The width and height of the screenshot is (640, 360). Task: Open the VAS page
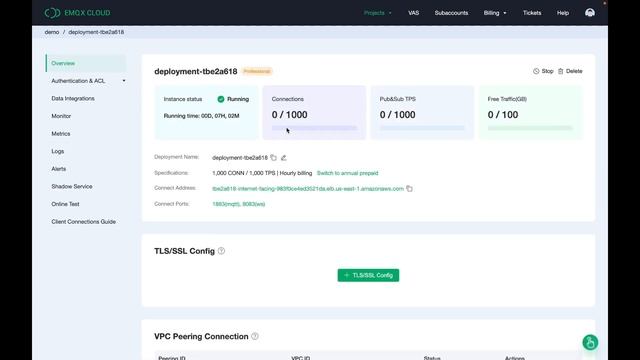413,13
